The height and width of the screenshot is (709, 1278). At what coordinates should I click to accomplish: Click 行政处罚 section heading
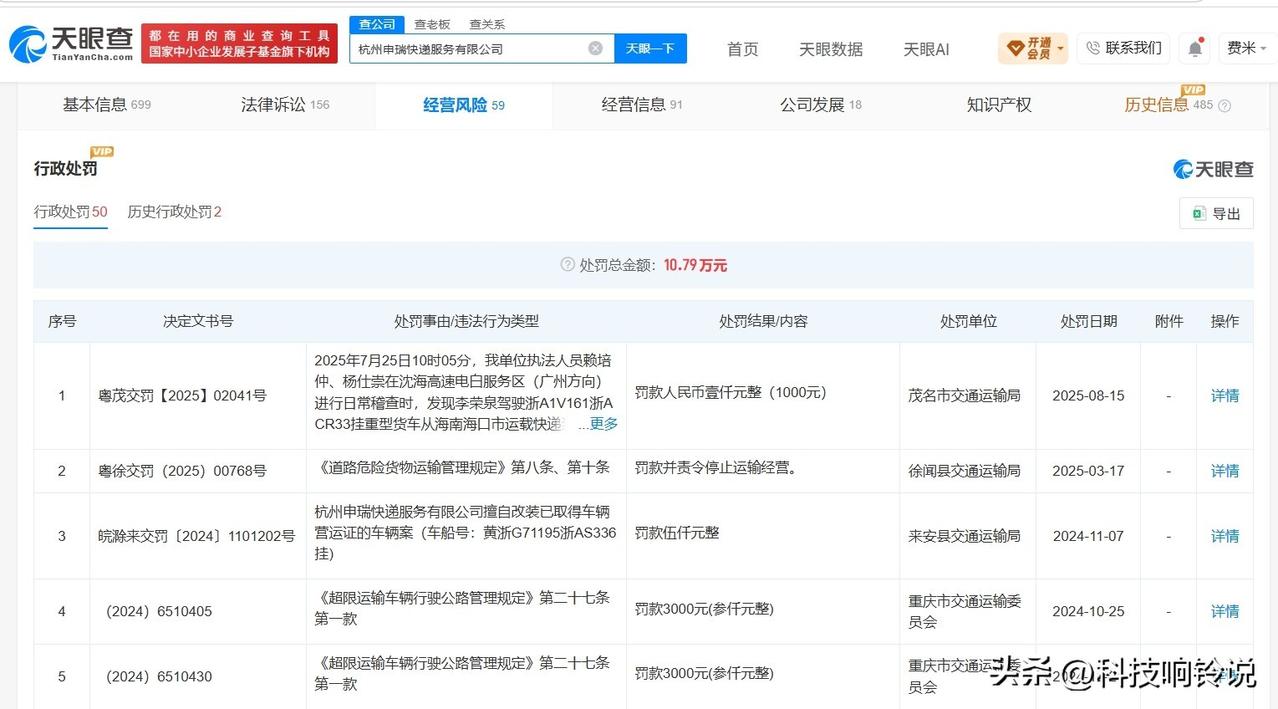click(x=66, y=169)
